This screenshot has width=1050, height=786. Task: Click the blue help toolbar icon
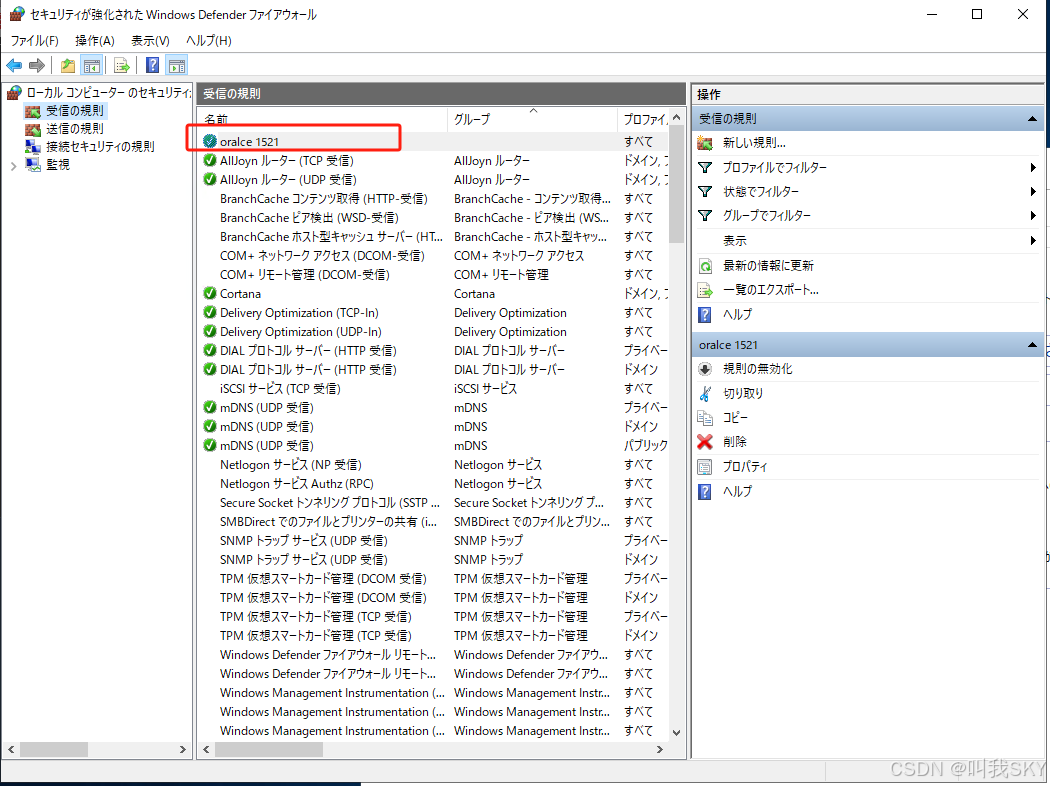pos(153,65)
